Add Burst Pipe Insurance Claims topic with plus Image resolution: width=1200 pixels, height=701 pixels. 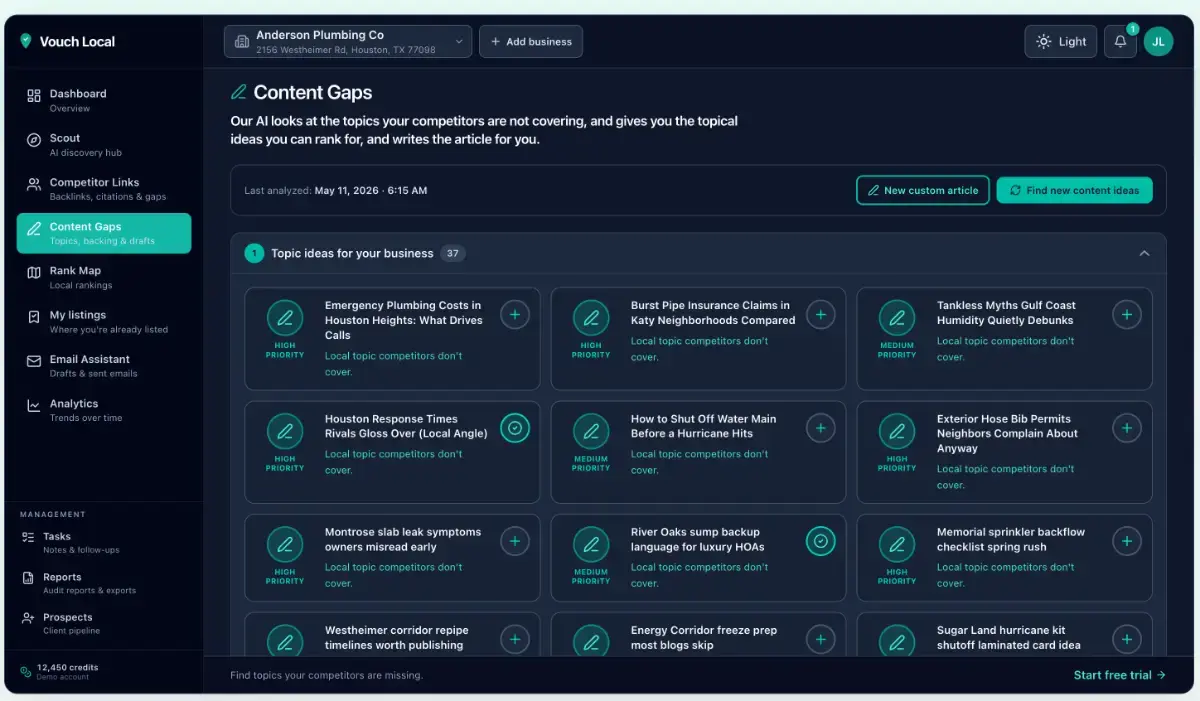tap(821, 314)
